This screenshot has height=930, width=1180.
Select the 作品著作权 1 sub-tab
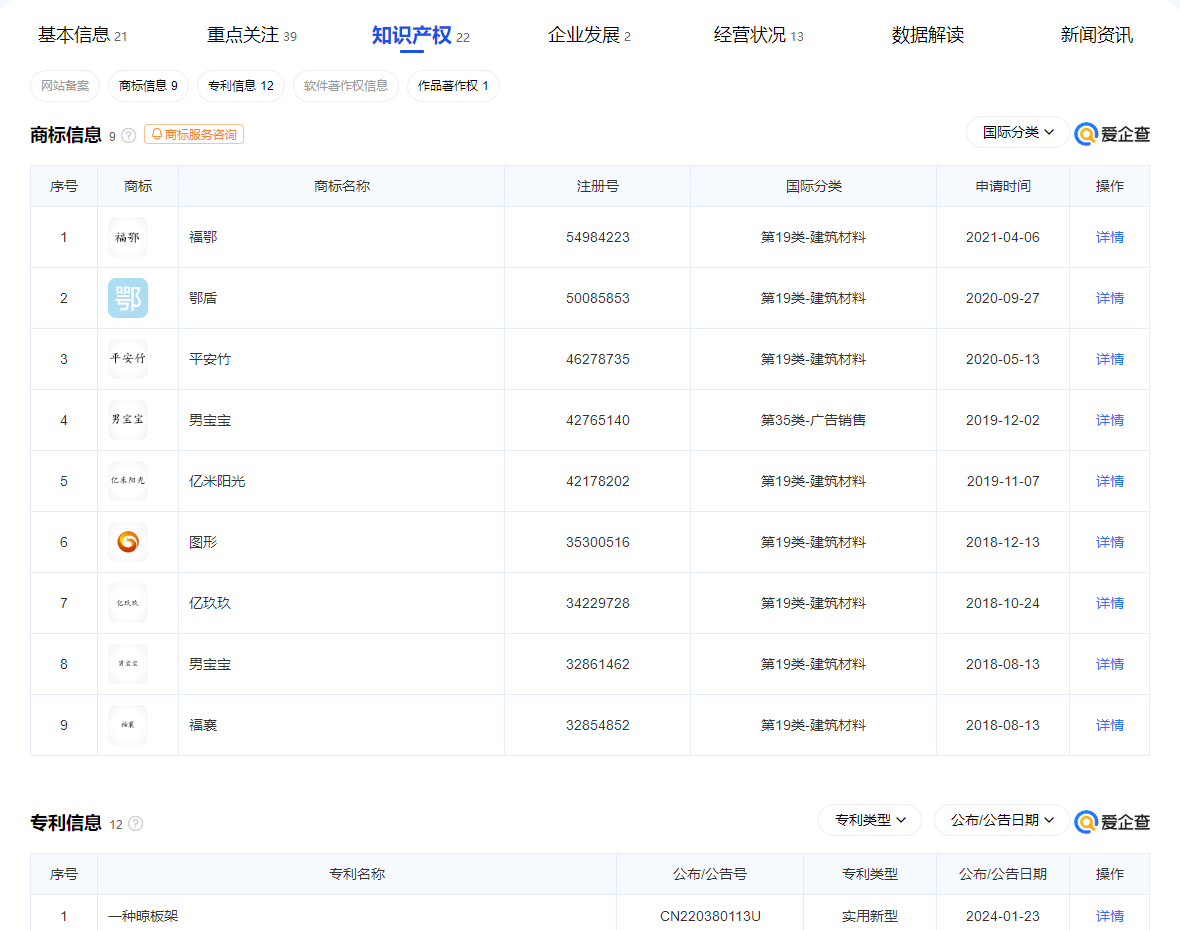[453, 86]
